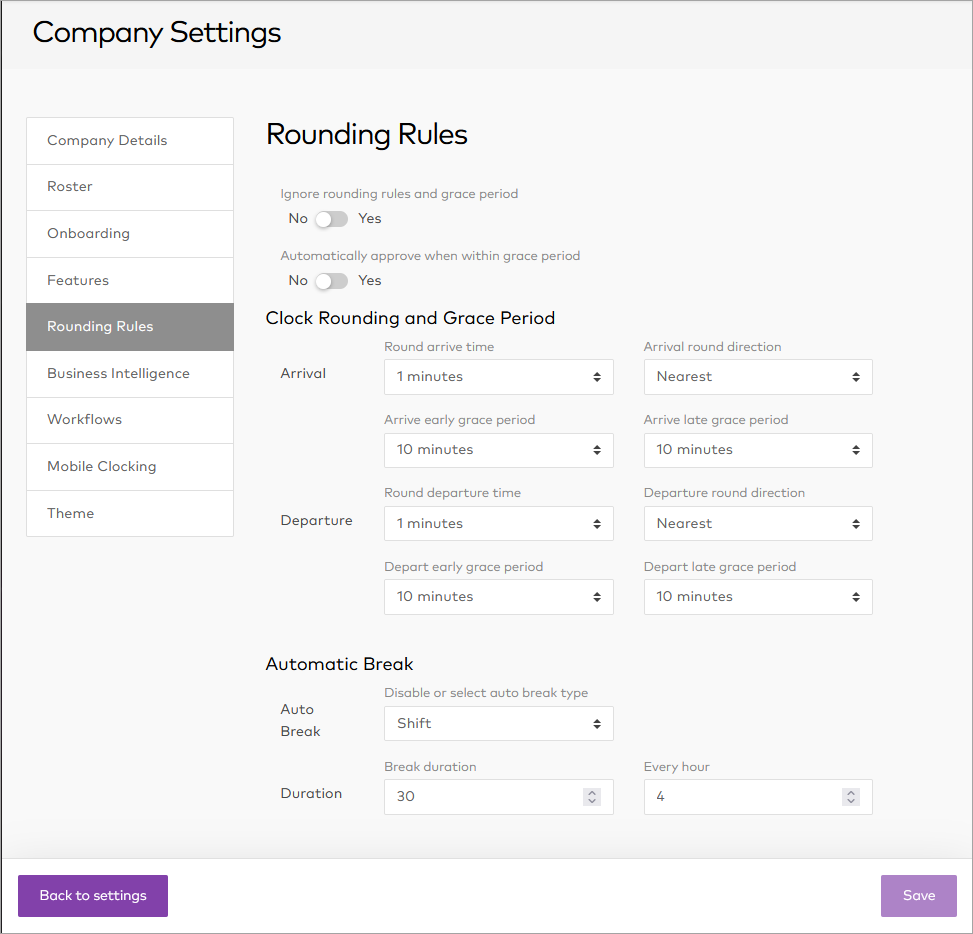Open Depart late grace period dropdown
The height and width of the screenshot is (934, 973).
pos(757,597)
